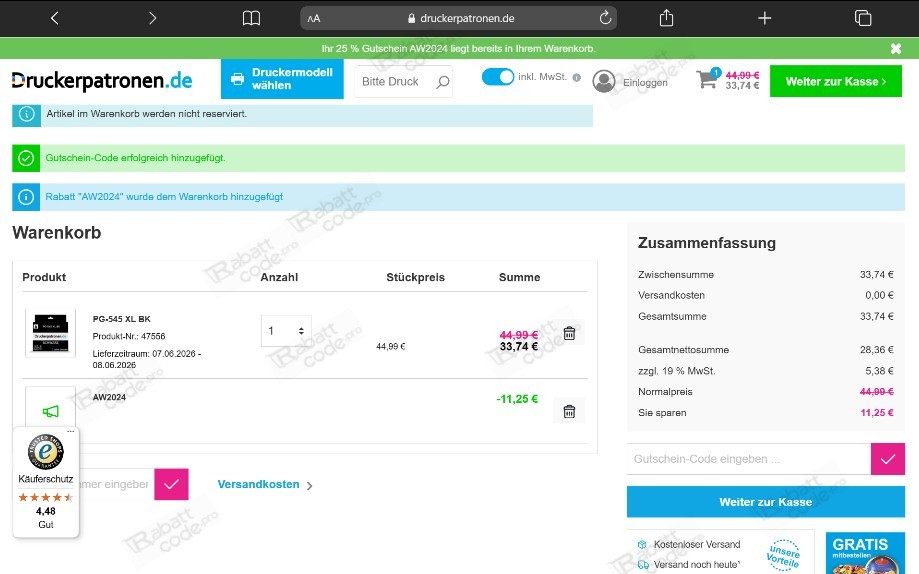Open the PG-545 XL BK product name
This screenshot has height=574, width=919.
click(x=121, y=319)
